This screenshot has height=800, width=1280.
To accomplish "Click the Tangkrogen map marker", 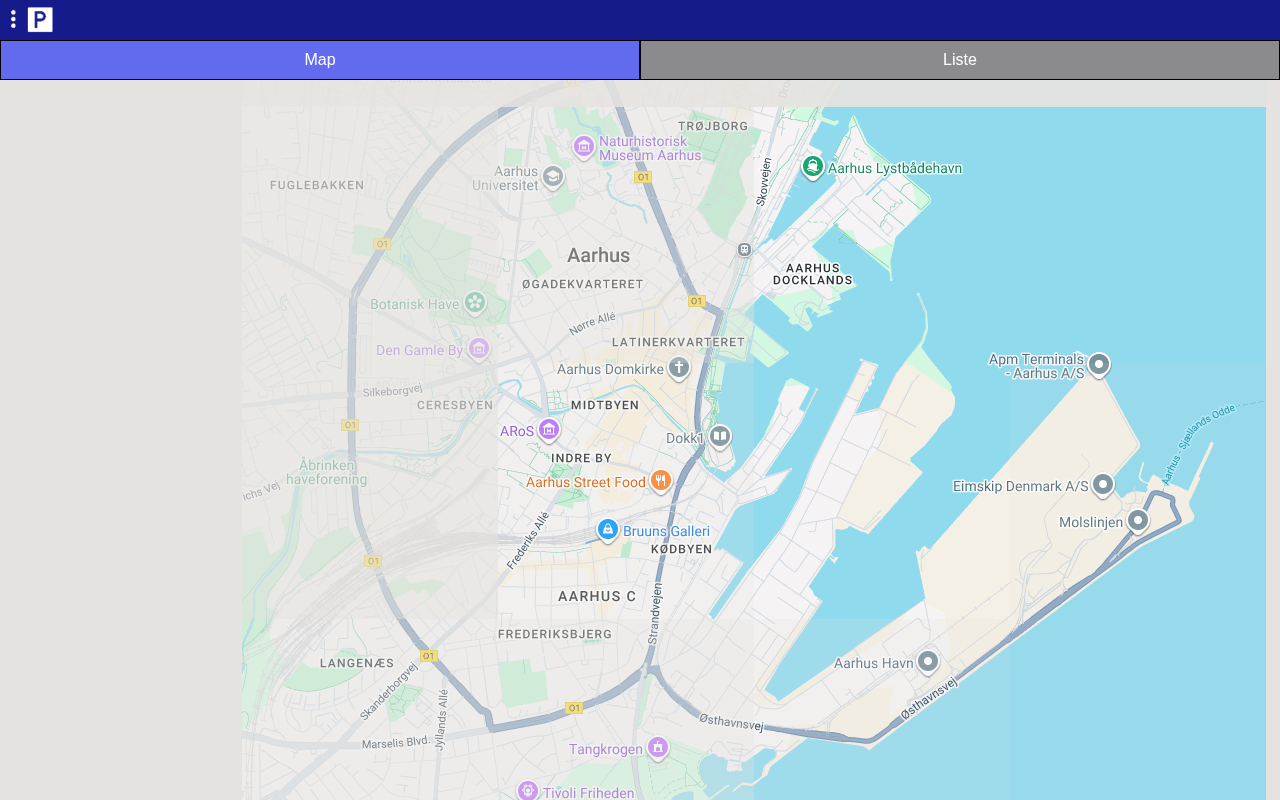I will (657, 747).
